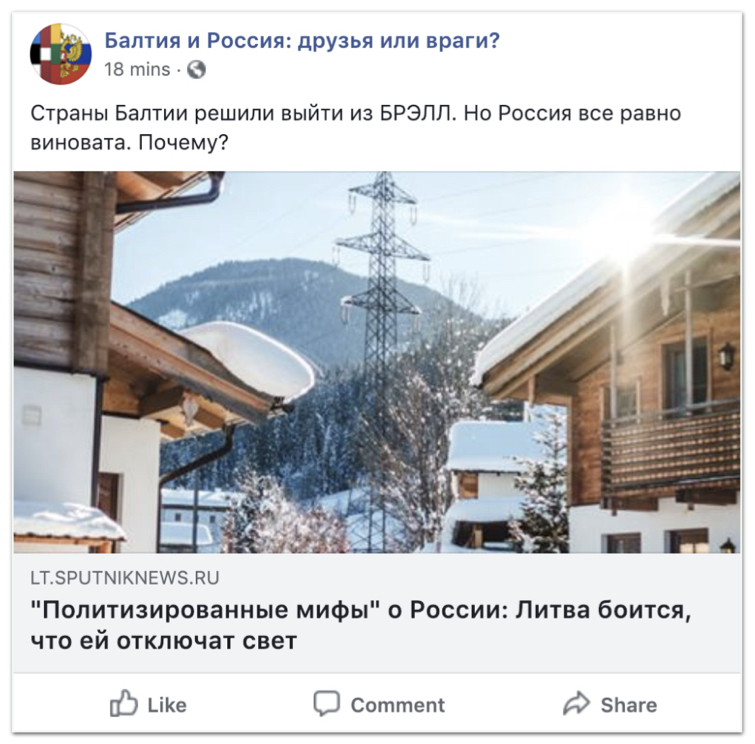Open the headline Политизированные мифы о России
The image size is (755, 744).
[x=361, y=625]
